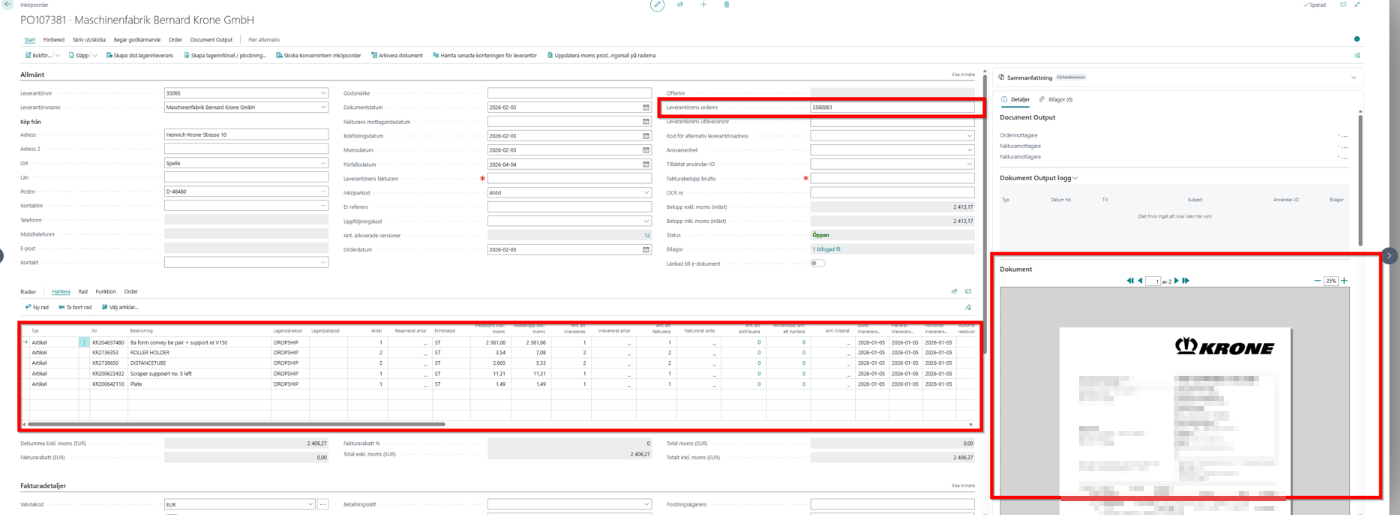Image resolution: width=1400 pixels, height=515 pixels.
Task: Click the trash delete icon in header
Action: tap(726, 5)
